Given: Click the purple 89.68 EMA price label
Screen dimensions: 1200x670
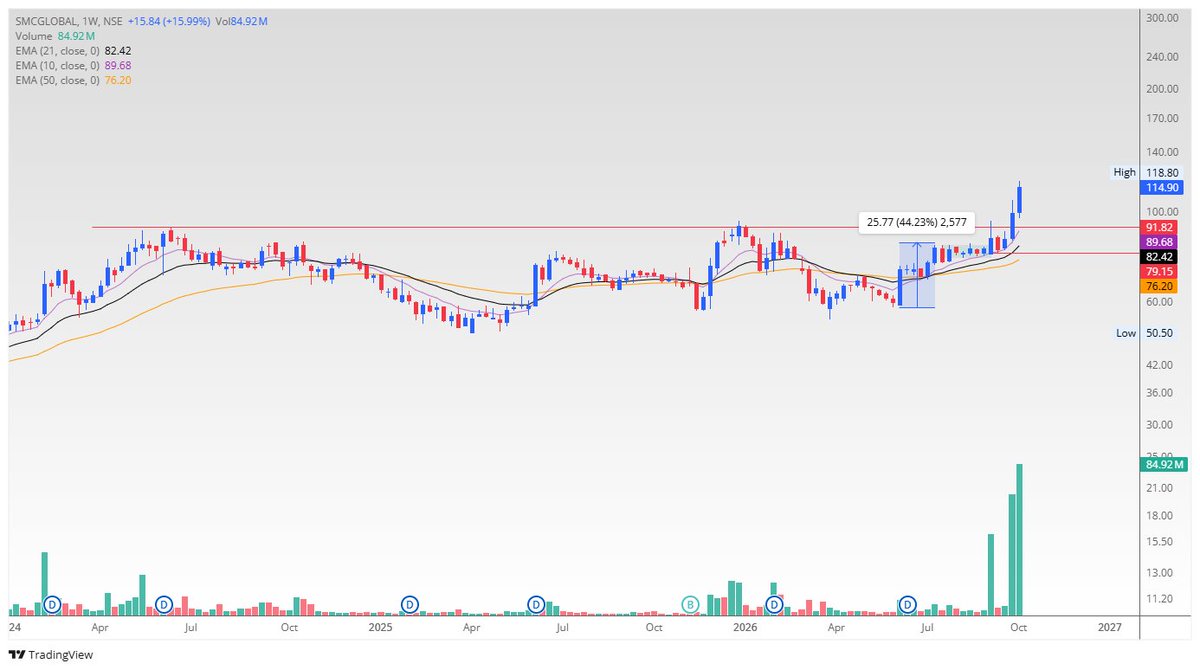Looking at the screenshot, I should [x=1161, y=242].
